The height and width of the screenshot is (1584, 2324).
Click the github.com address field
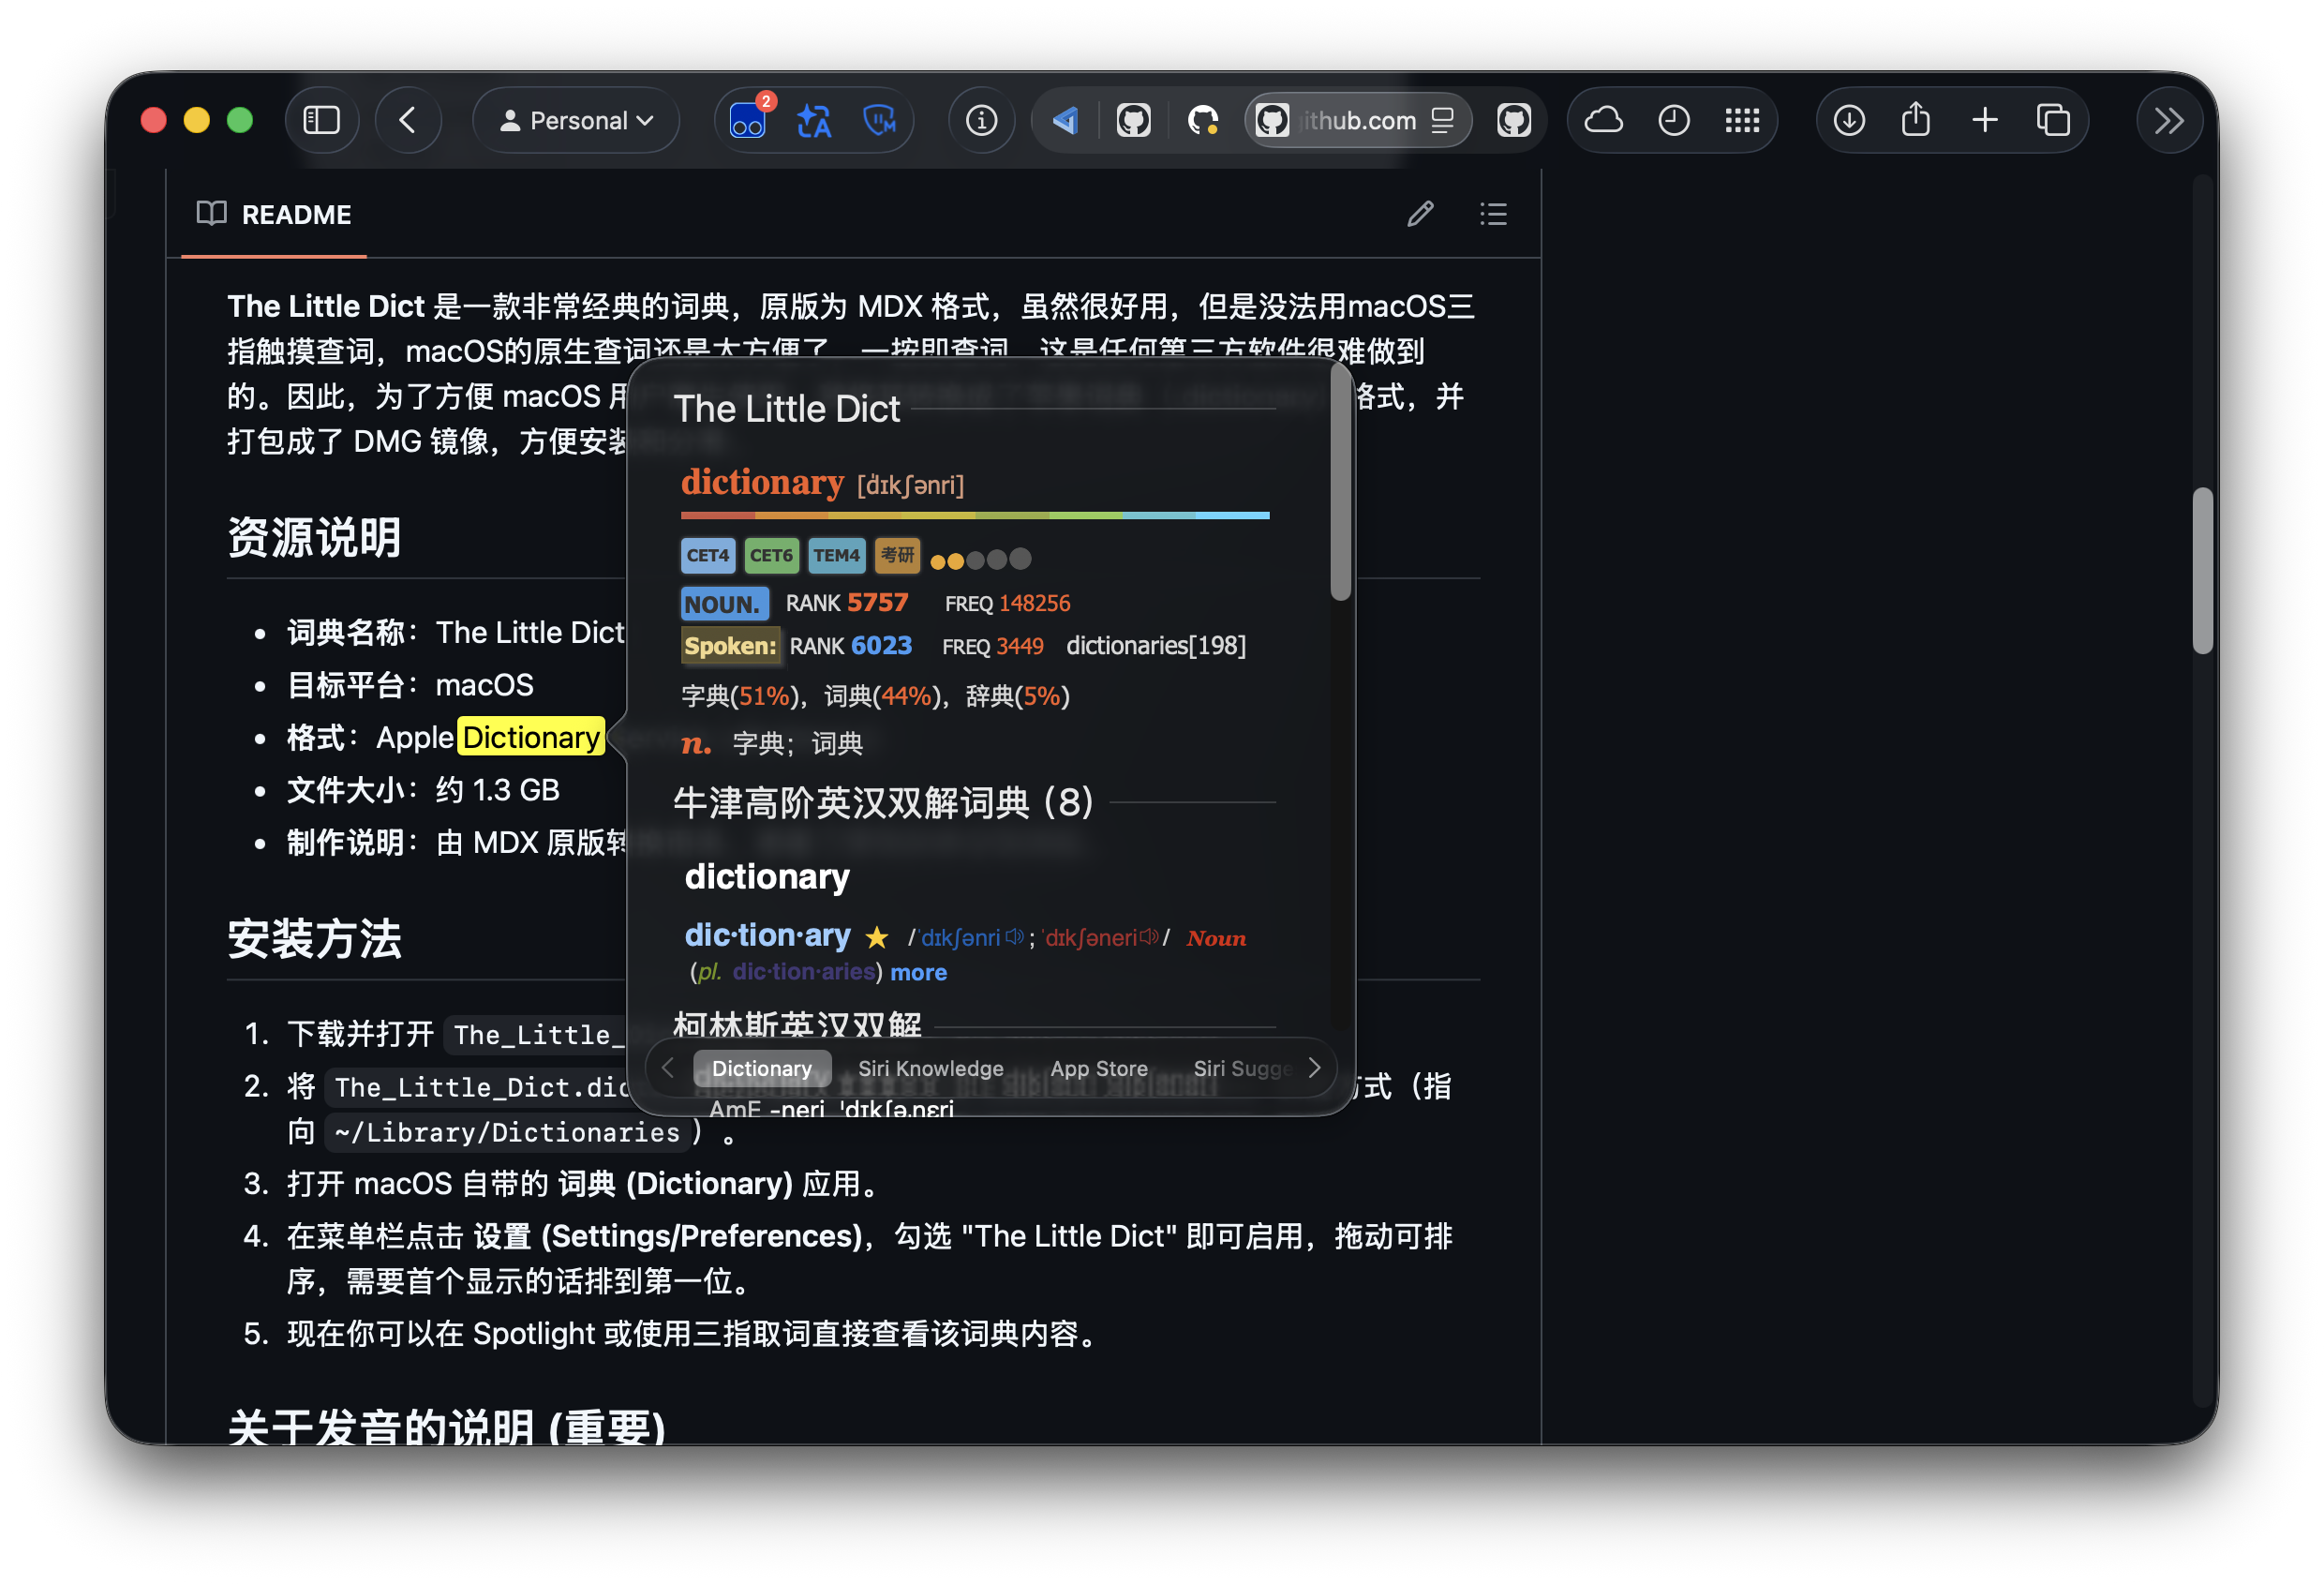coord(1357,120)
